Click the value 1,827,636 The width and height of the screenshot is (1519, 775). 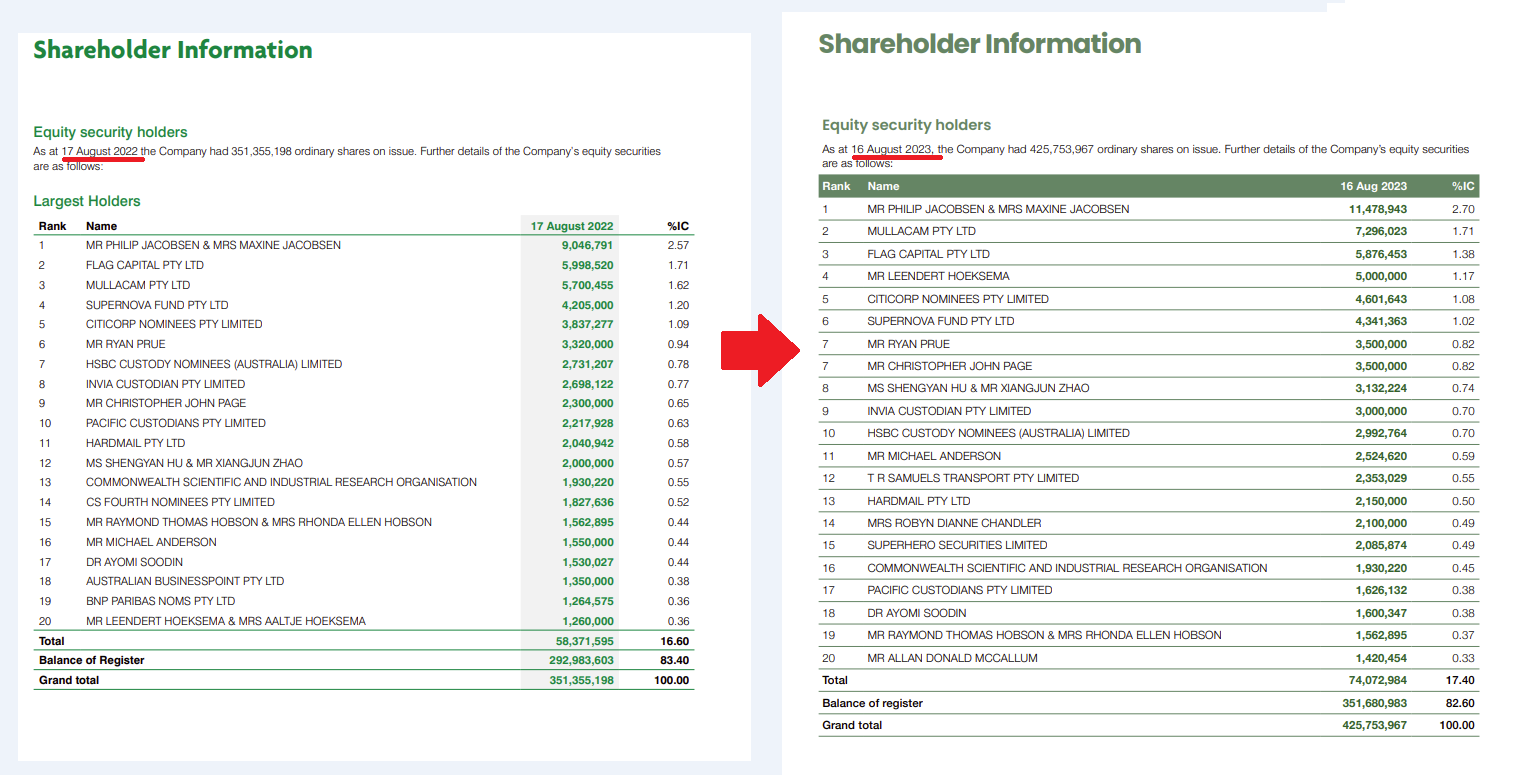point(588,502)
